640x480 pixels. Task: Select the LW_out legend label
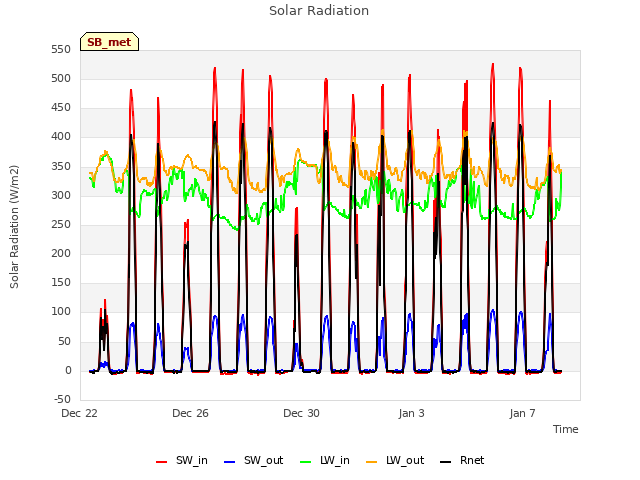tap(405, 460)
